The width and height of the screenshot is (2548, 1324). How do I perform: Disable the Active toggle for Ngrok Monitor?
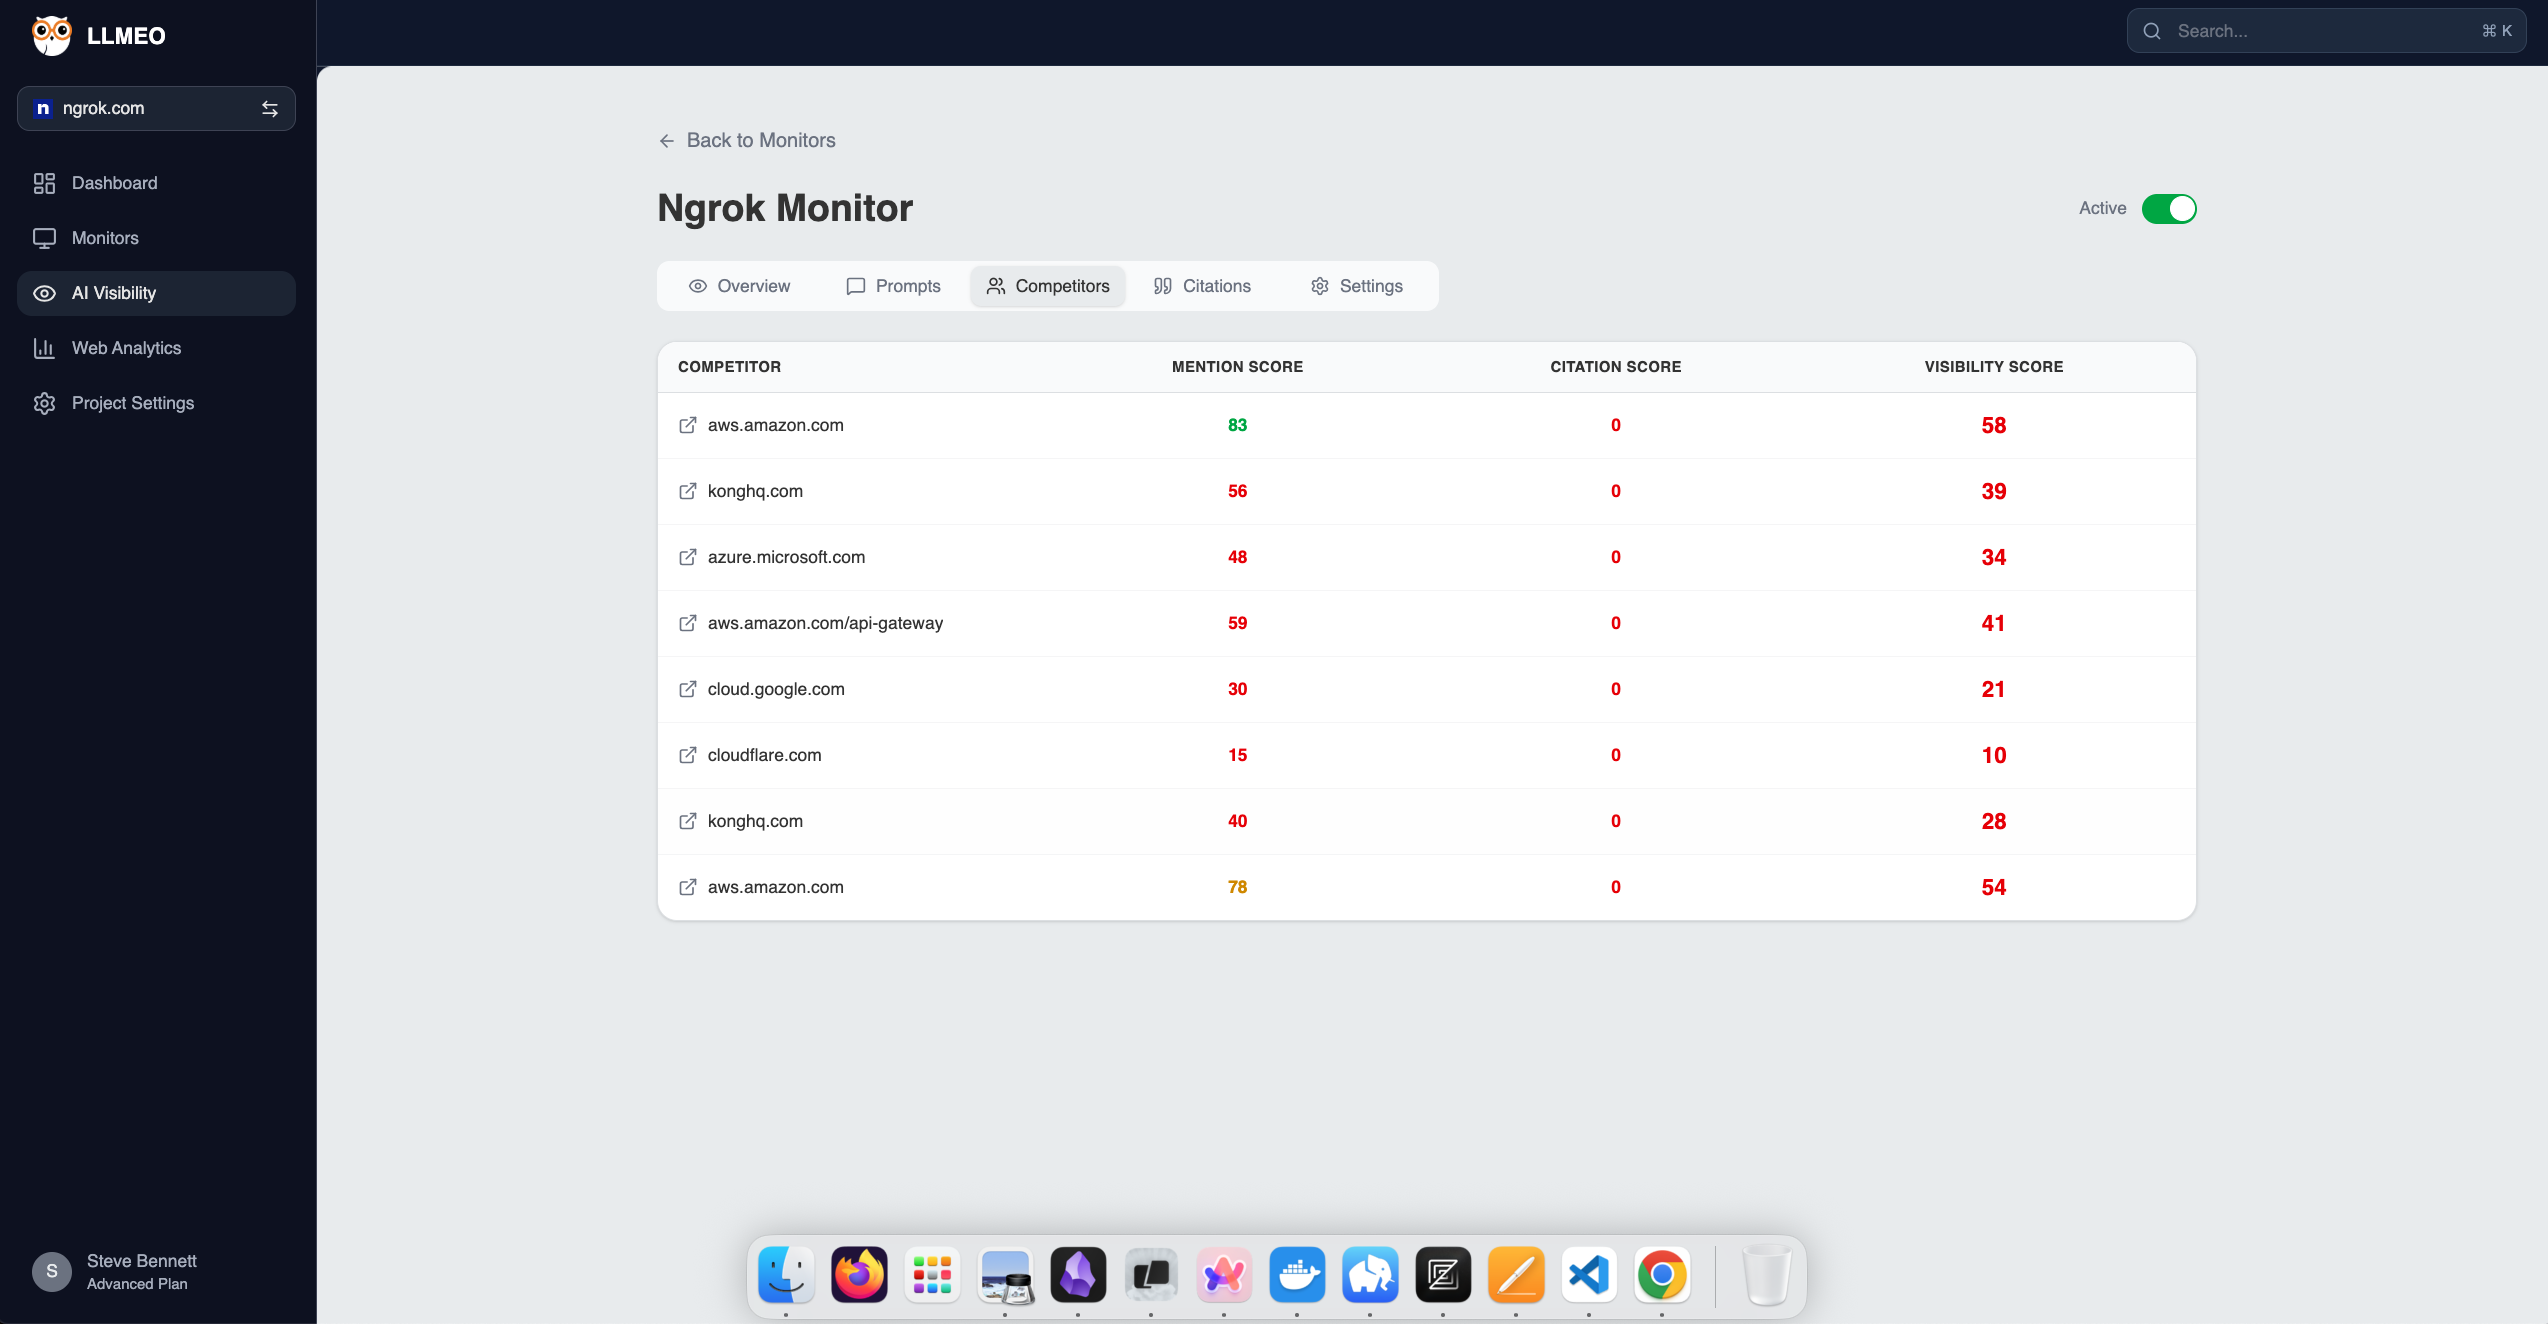[x=2168, y=208]
